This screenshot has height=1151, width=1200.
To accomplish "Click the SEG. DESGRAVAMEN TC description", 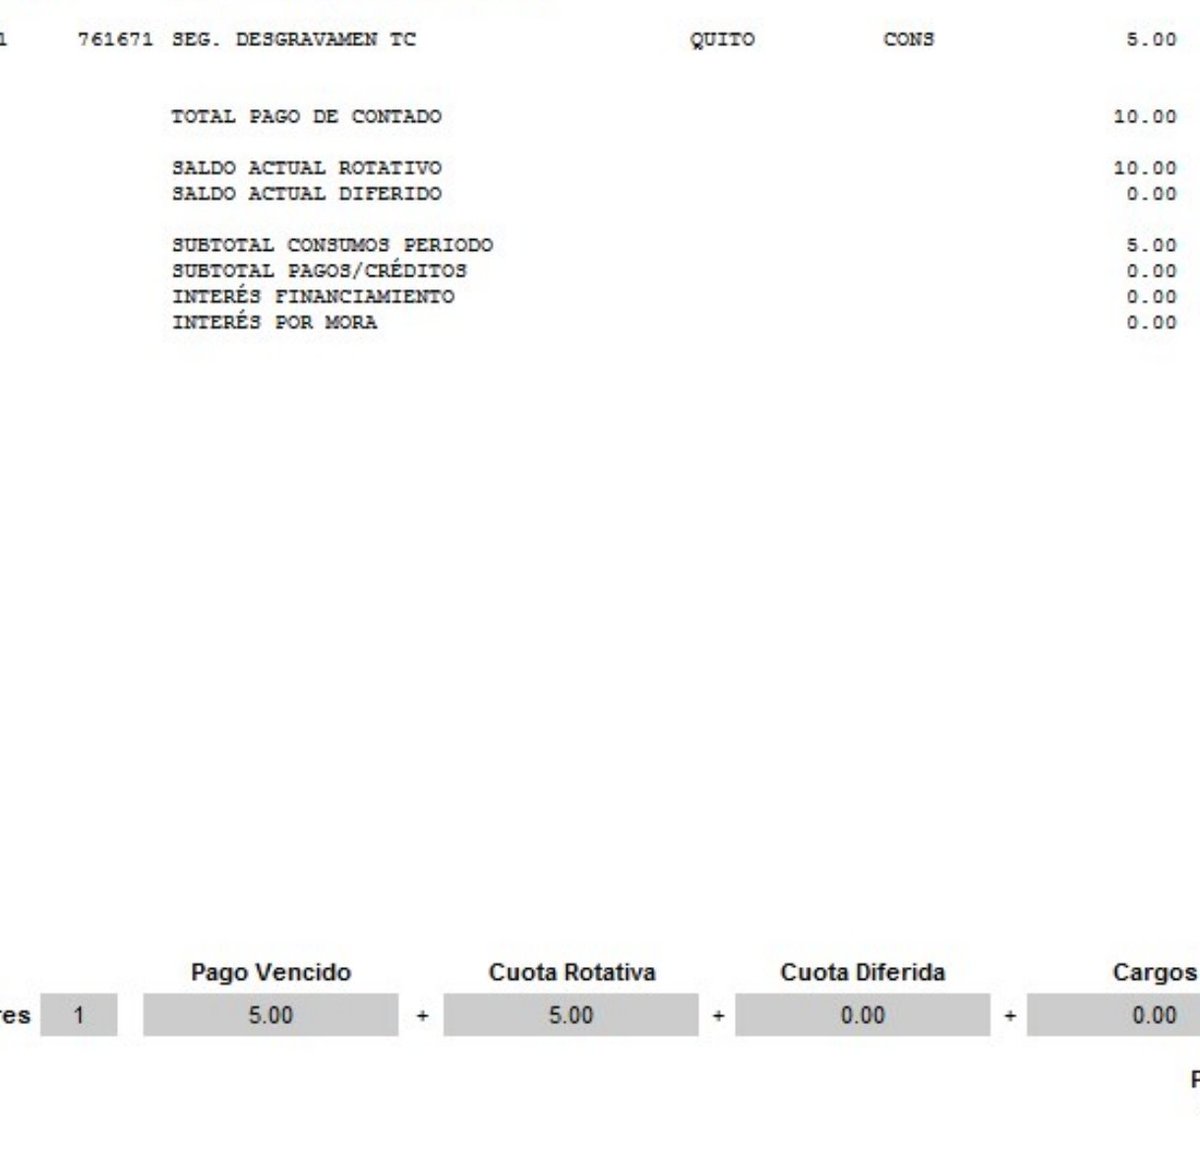I will (294, 40).
